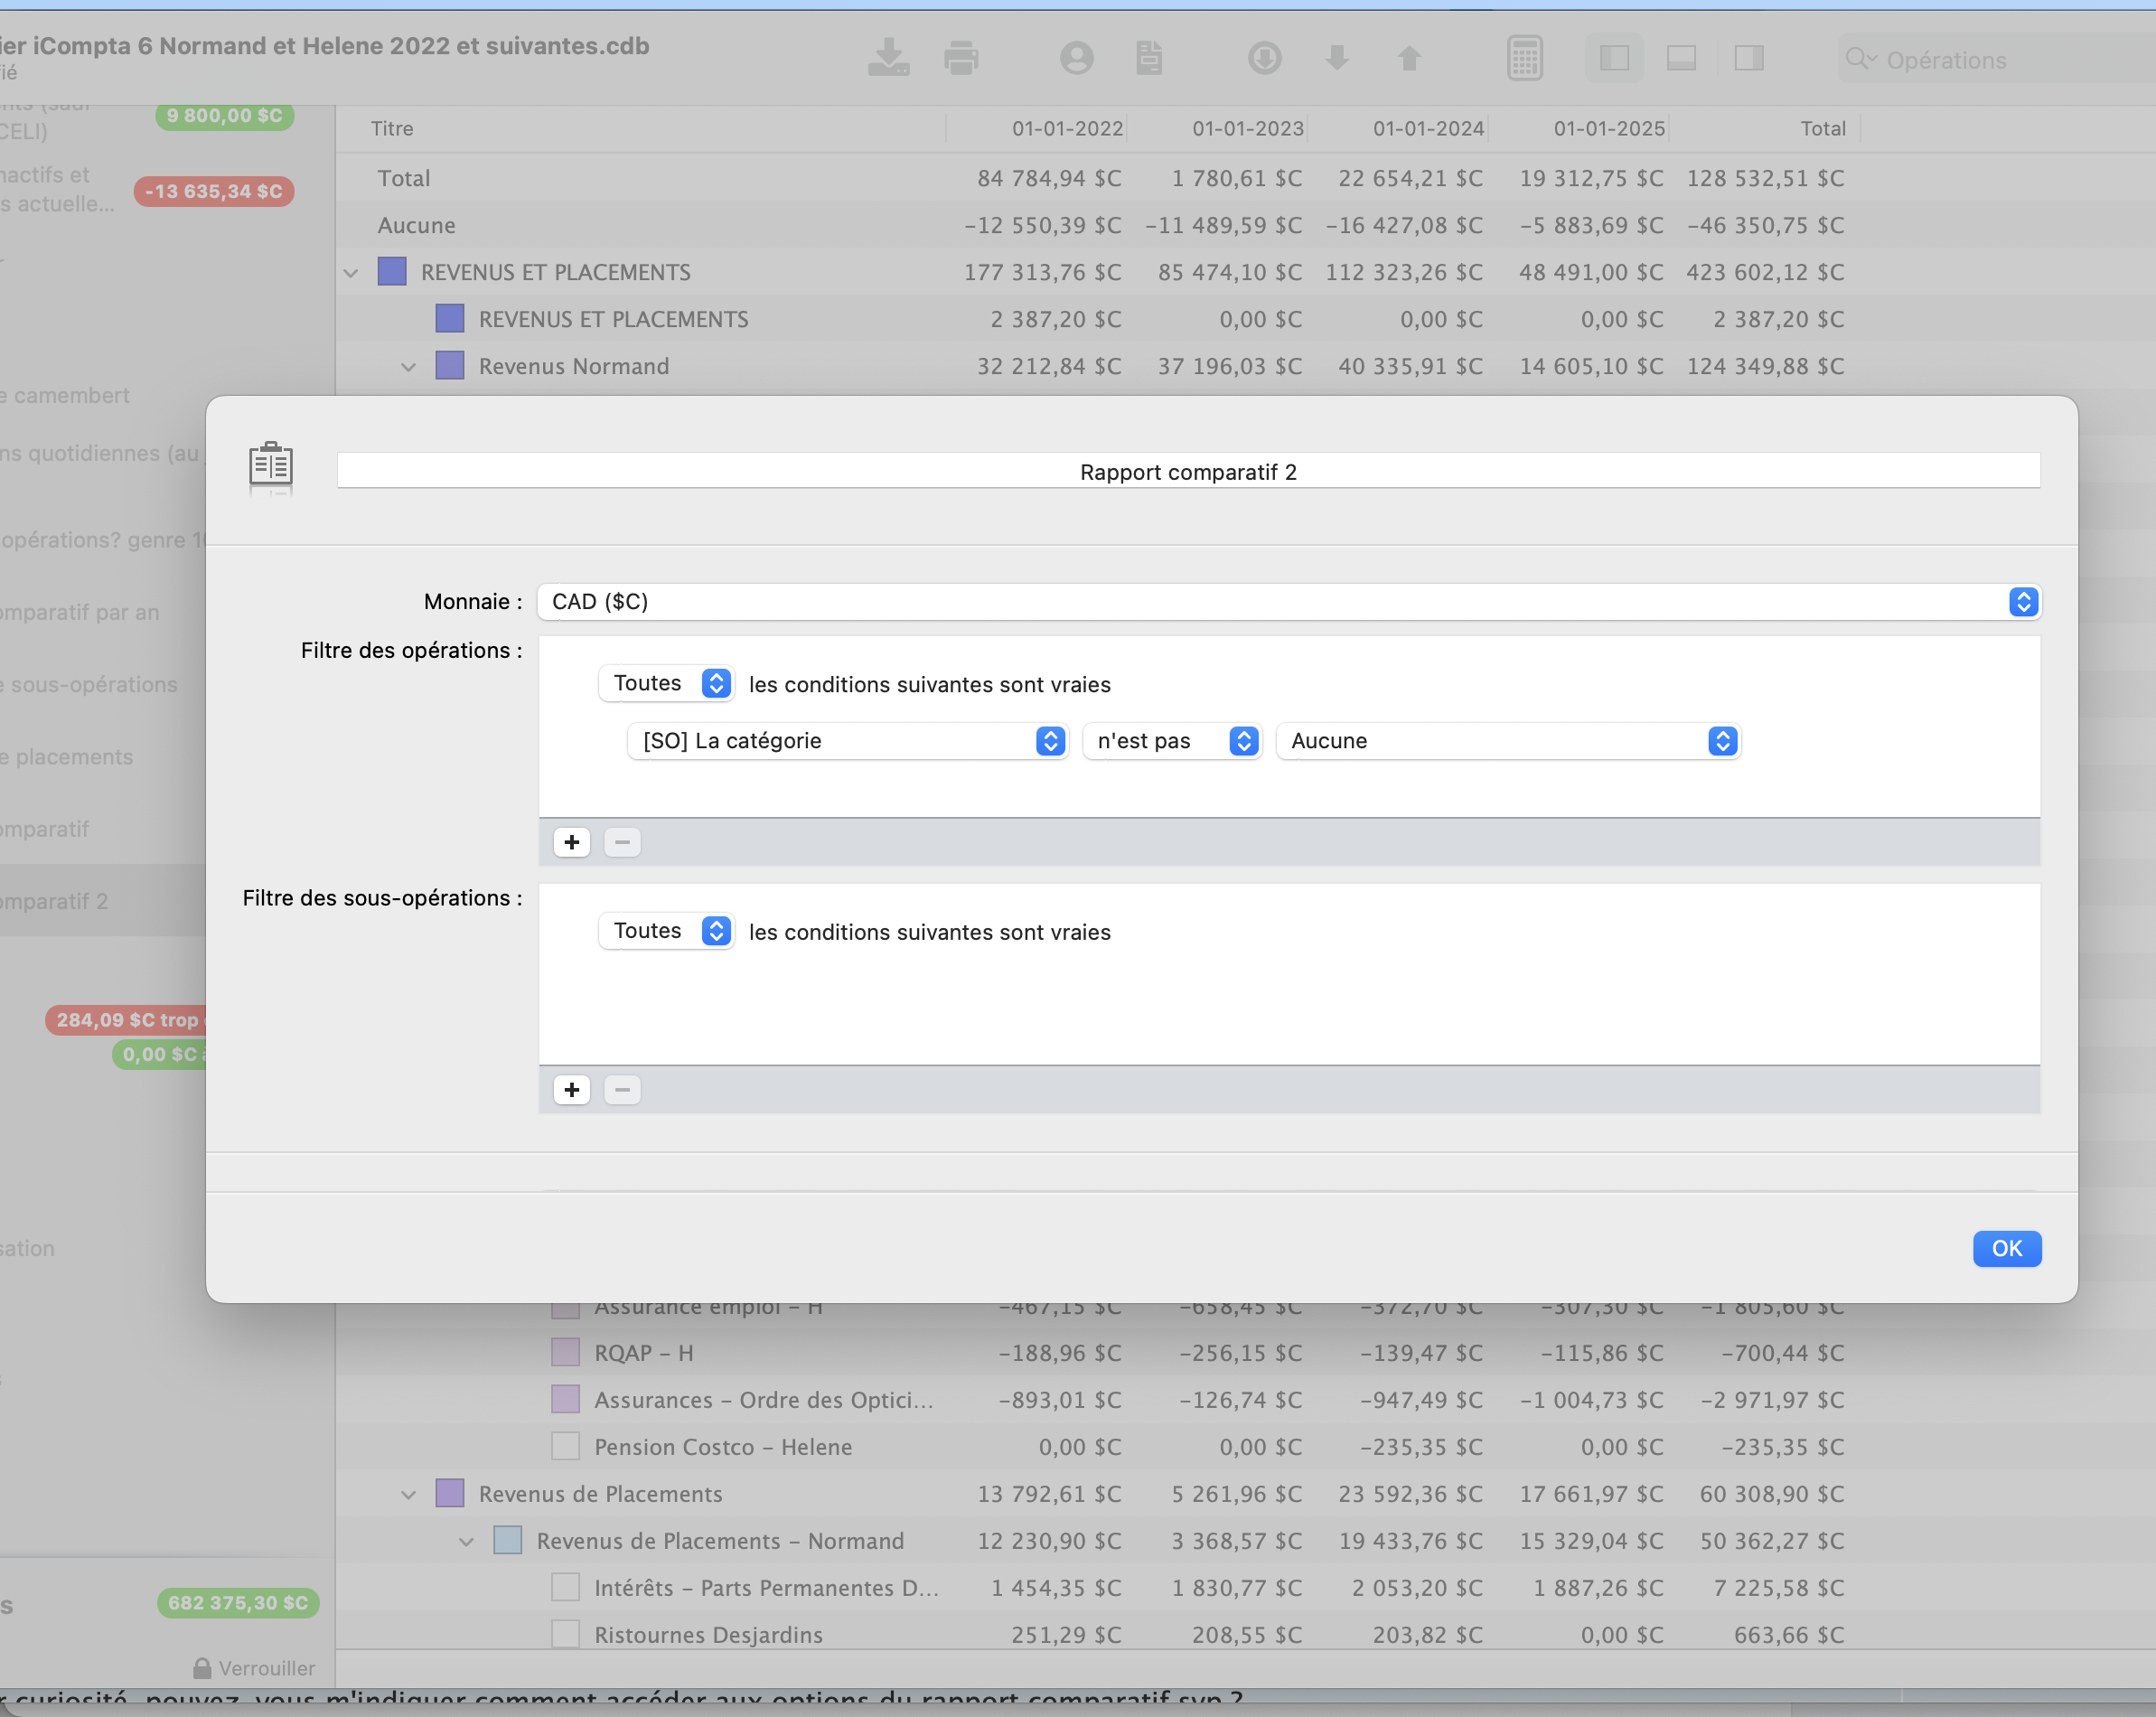Screen dimensions: 2156x1717
Task: Toggle the right sidebar panel icon
Action: [1749, 58]
